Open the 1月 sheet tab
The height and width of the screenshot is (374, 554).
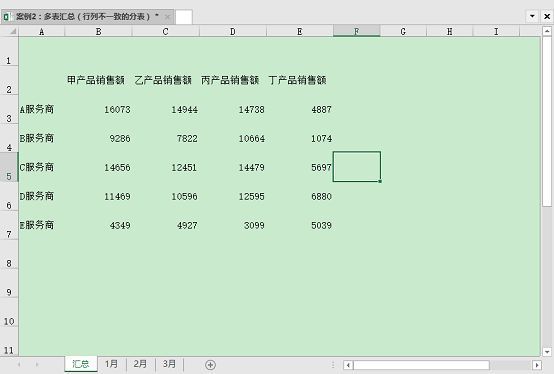pyautogui.click(x=111, y=364)
